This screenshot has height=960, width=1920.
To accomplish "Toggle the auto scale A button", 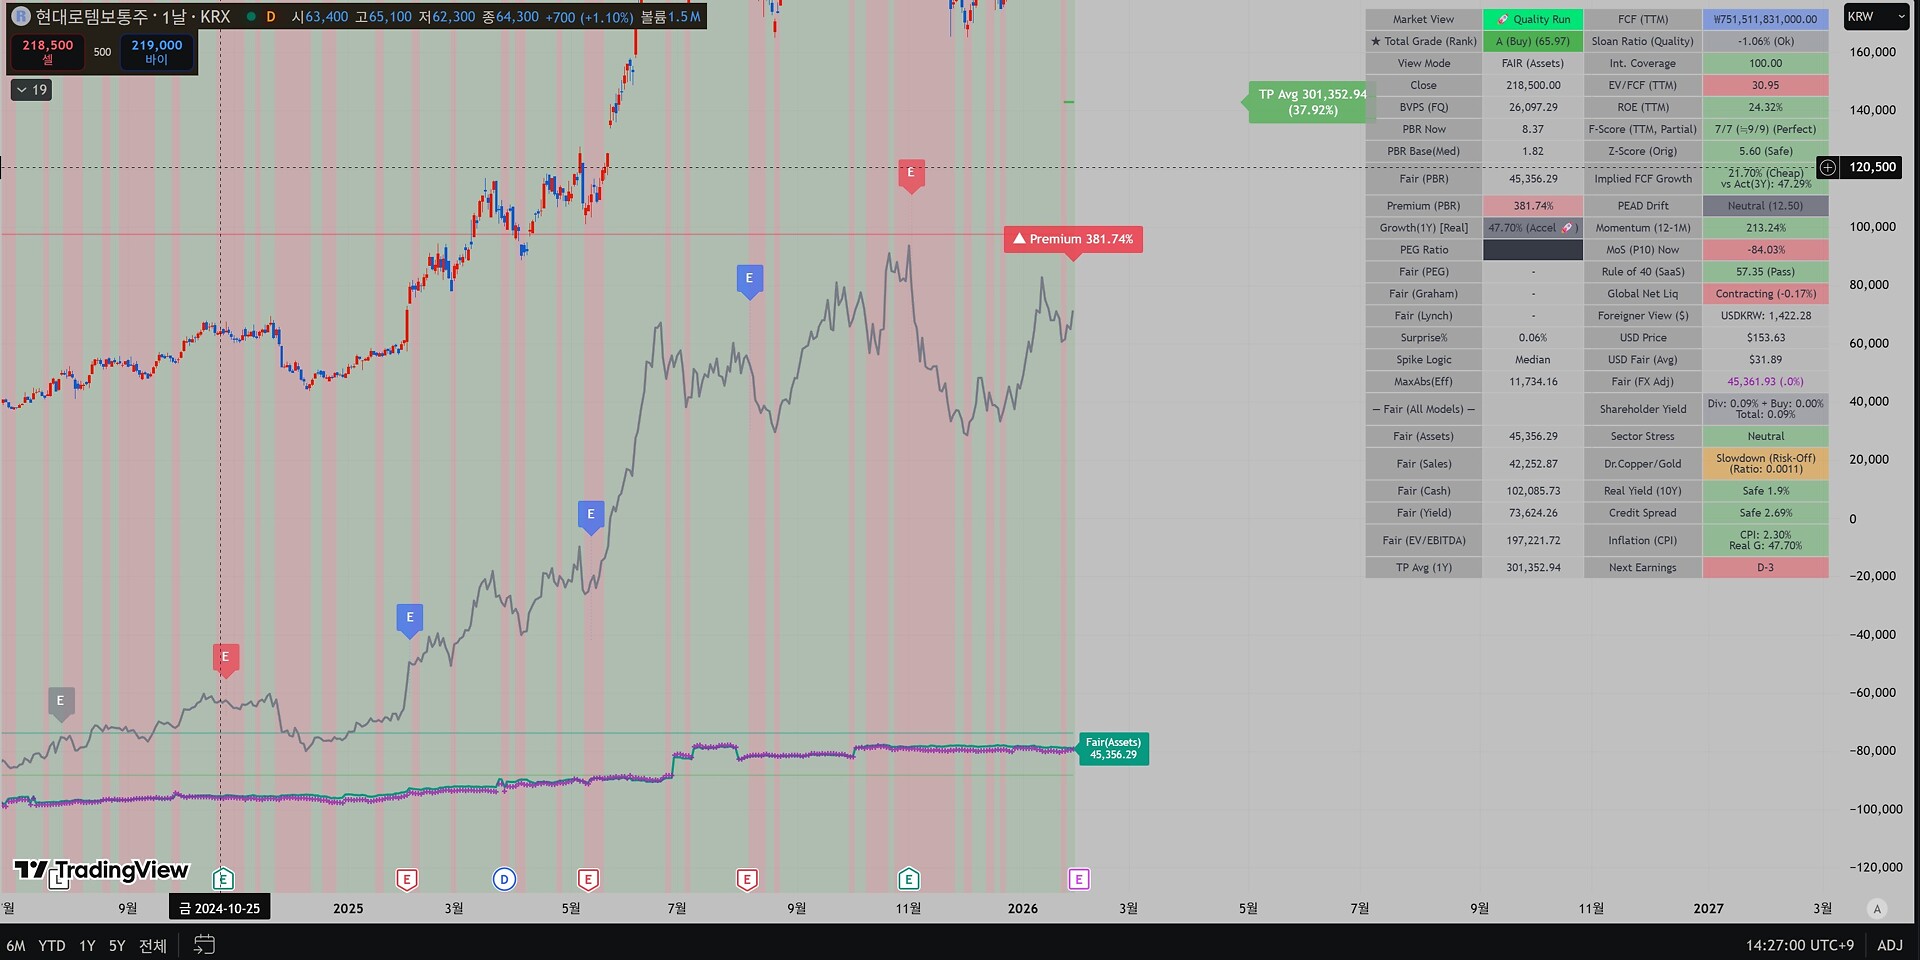I will tap(1877, 909).
